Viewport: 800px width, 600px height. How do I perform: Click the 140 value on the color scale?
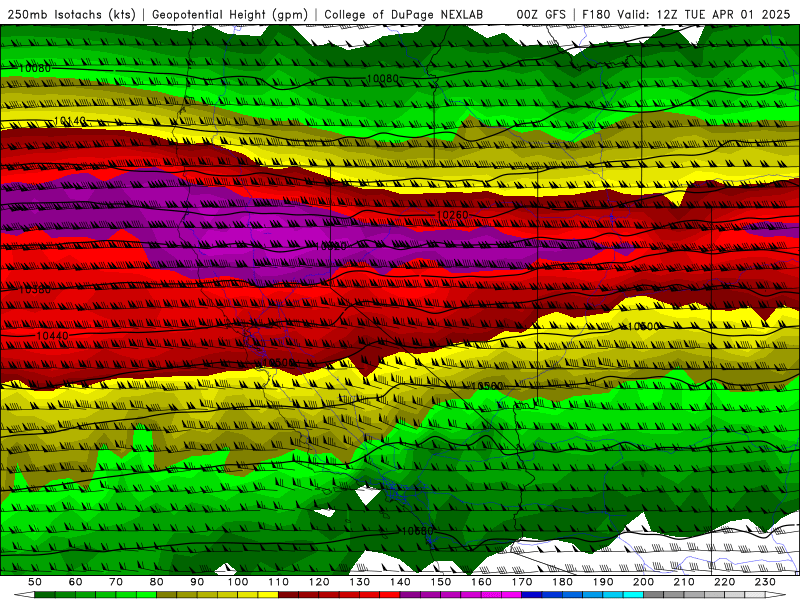400,582
